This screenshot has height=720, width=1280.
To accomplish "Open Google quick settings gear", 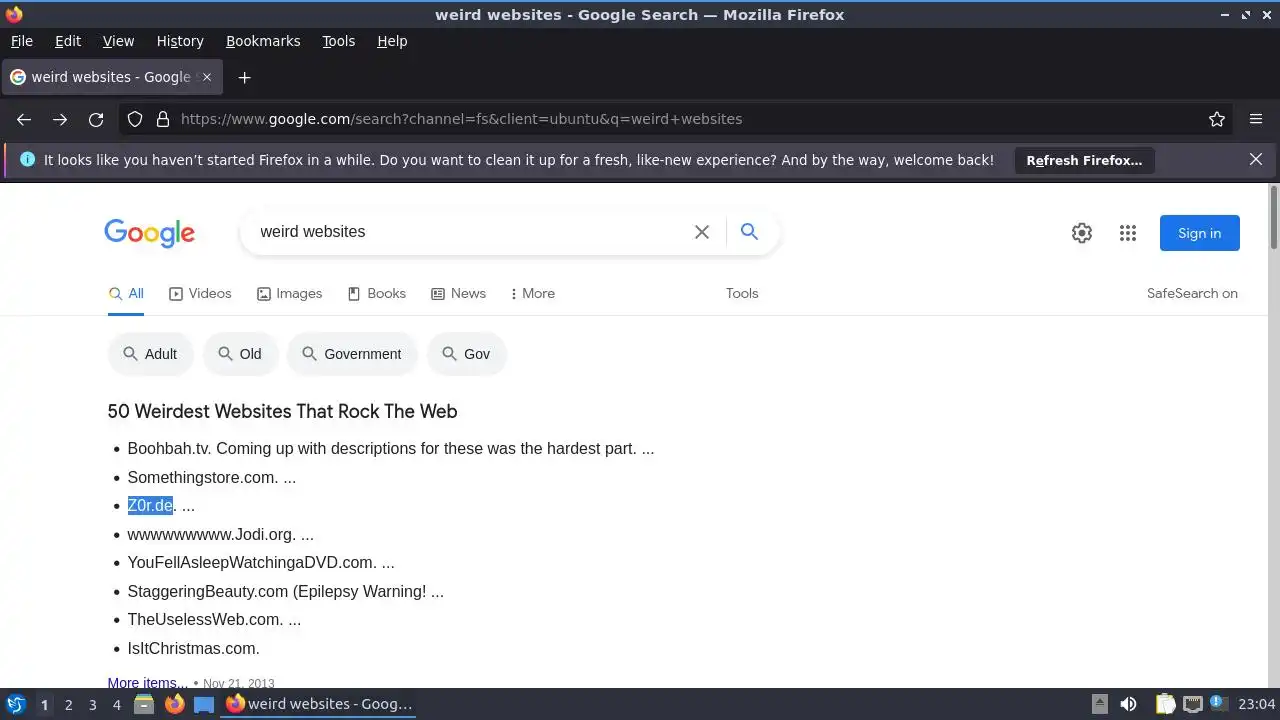I will click(1082, 233).
